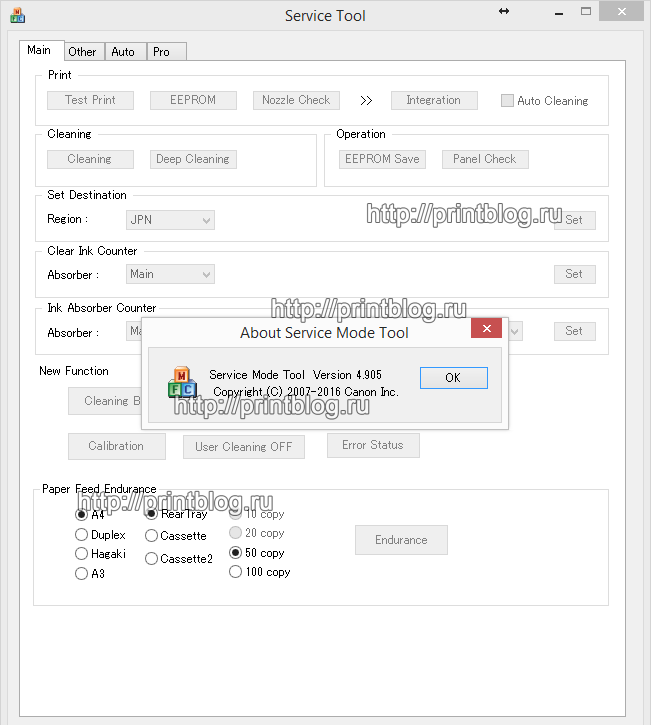Enable the Auto Cleaning checkbox

click(x=508, y=101)
